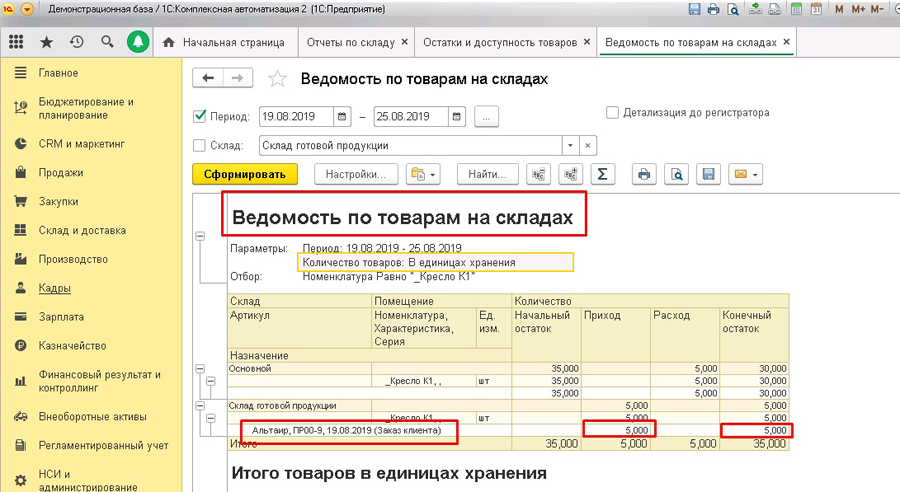Open the Calculator icon in title bar
This screenshot has height=492, width=900.
797,9
